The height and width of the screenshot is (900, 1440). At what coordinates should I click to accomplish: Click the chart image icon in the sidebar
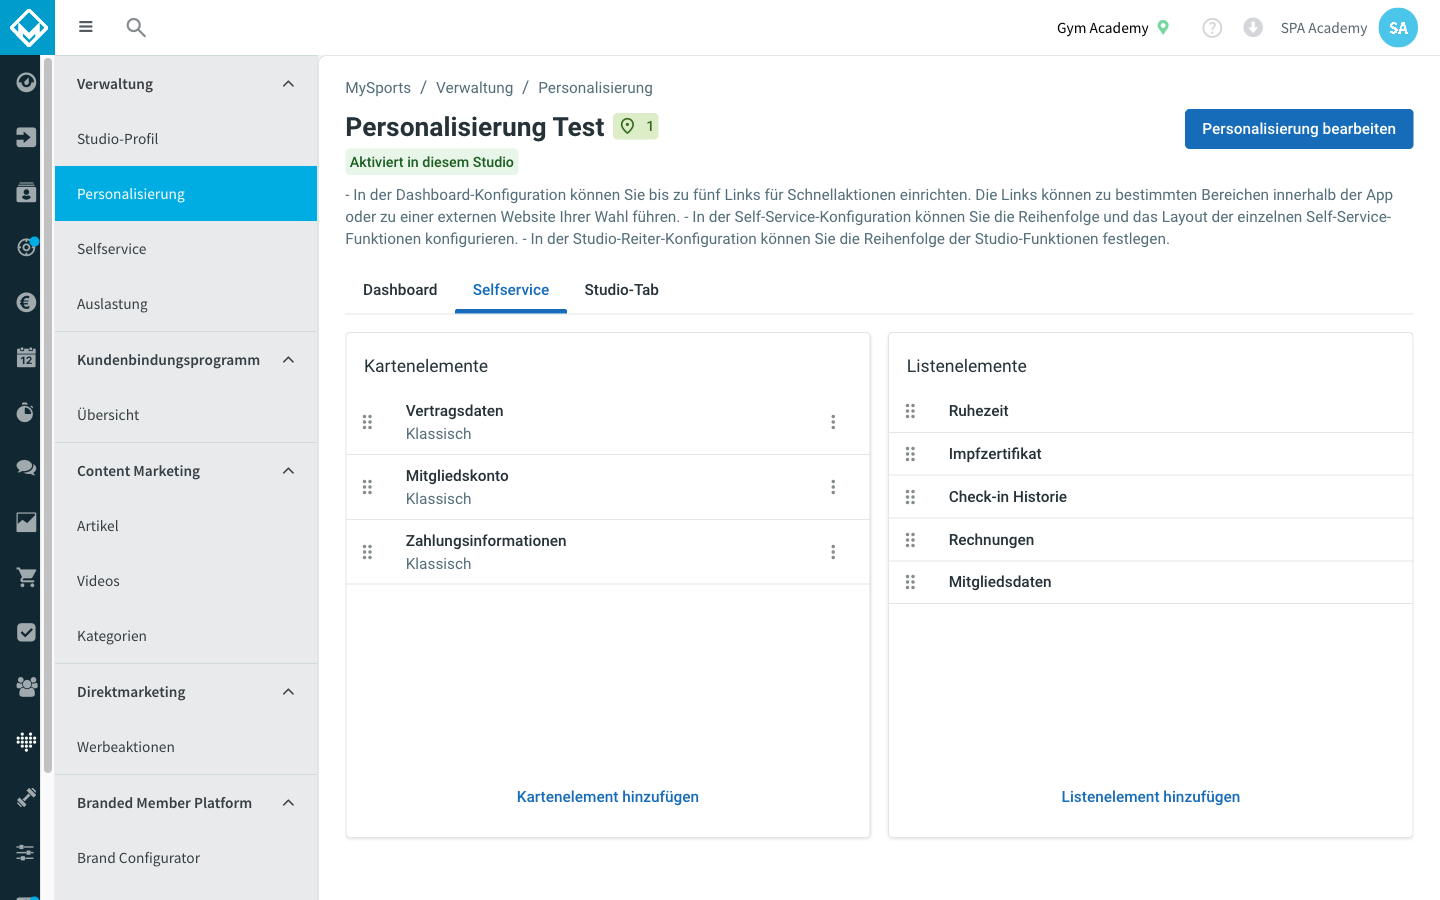coord(26,522)
